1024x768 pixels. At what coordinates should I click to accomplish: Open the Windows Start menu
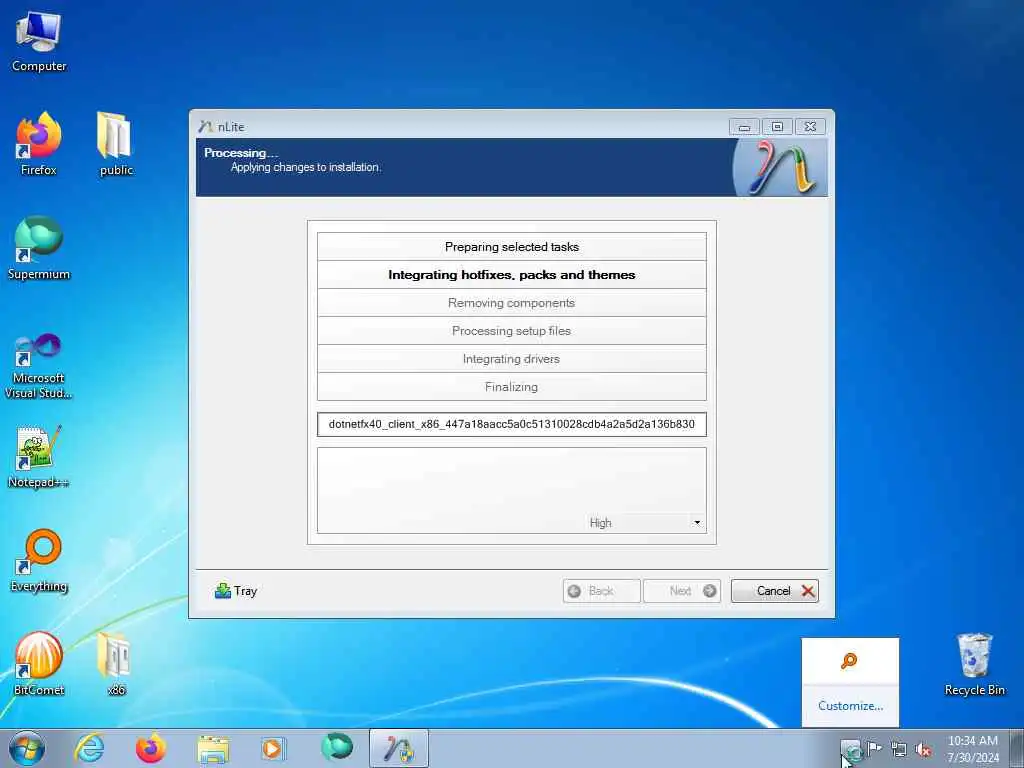[x=27, y=748]
